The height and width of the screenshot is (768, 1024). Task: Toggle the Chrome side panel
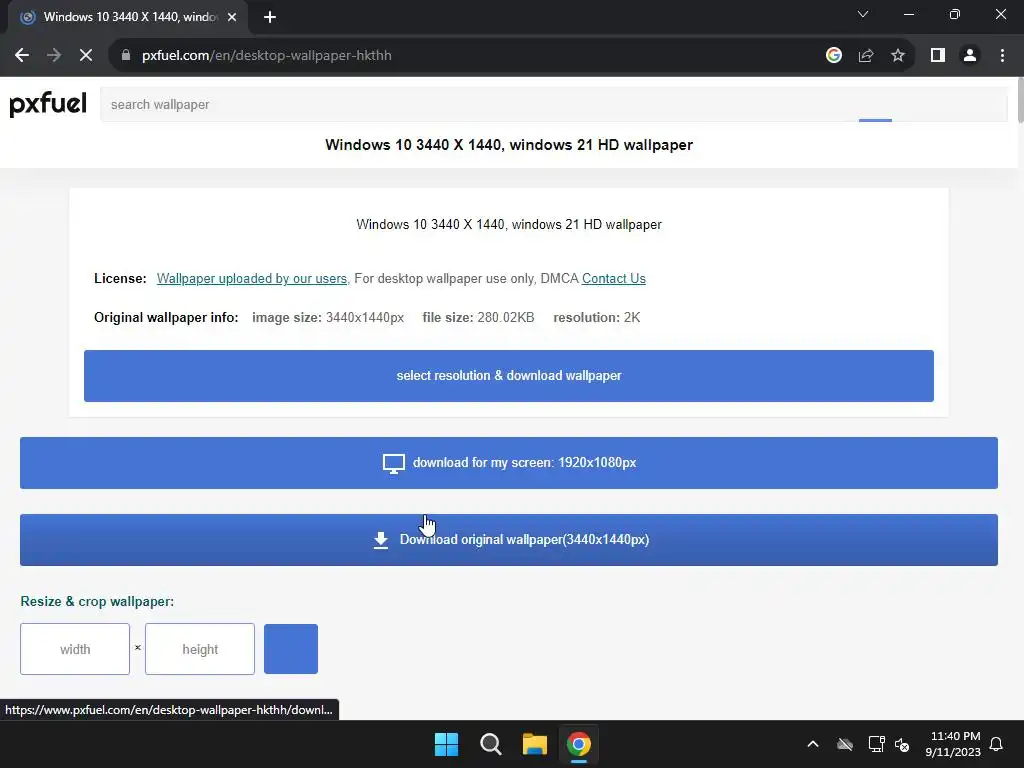[938, 56]
